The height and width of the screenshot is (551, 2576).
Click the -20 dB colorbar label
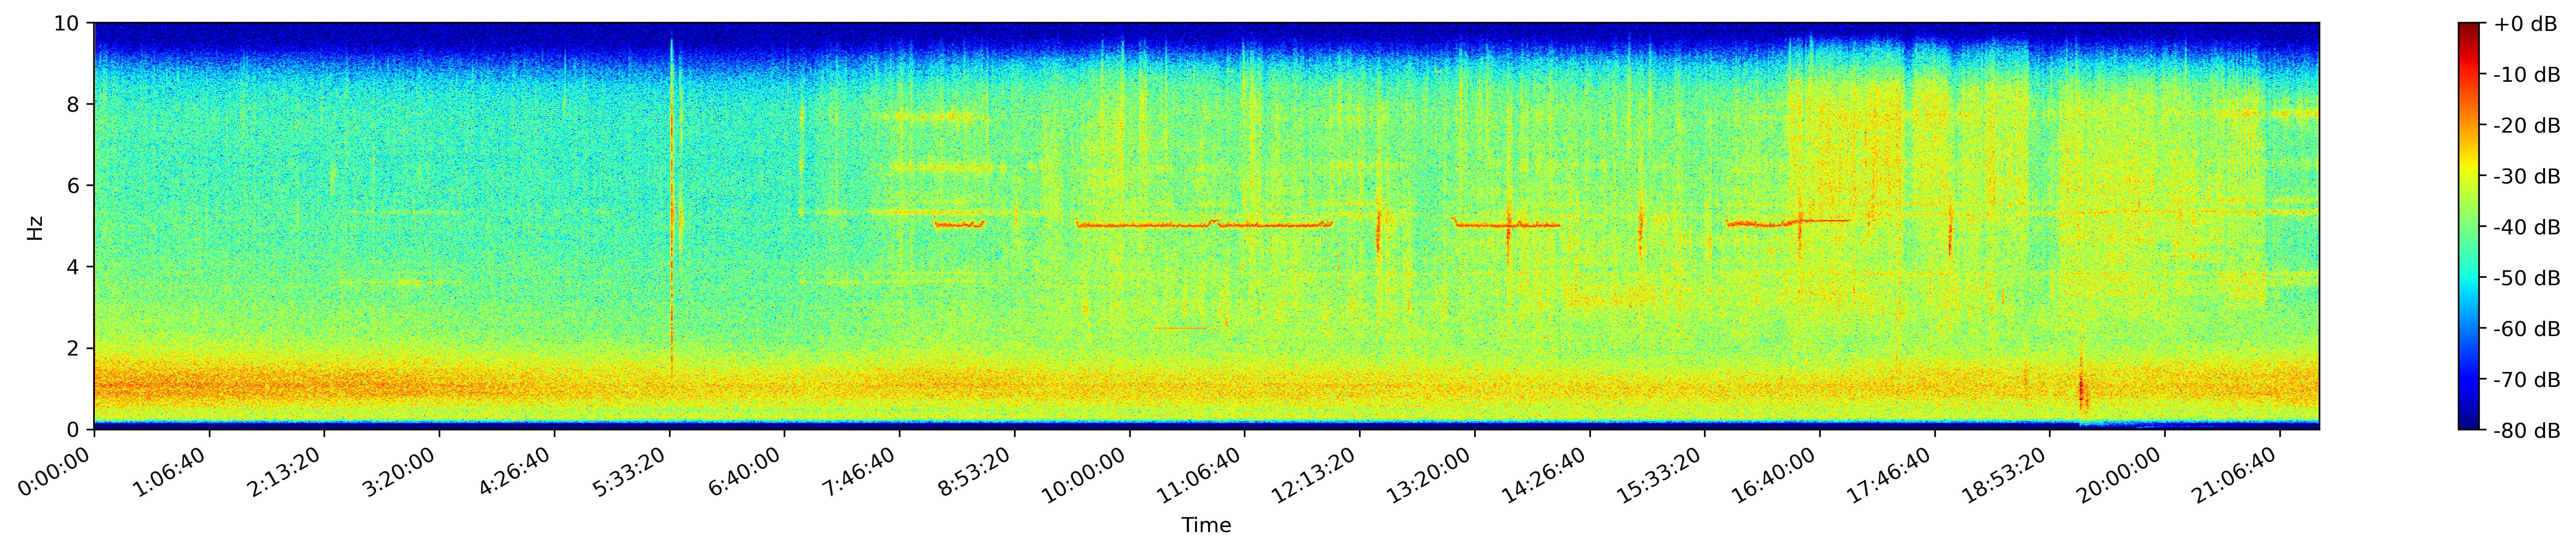[x=2527, y=126]
